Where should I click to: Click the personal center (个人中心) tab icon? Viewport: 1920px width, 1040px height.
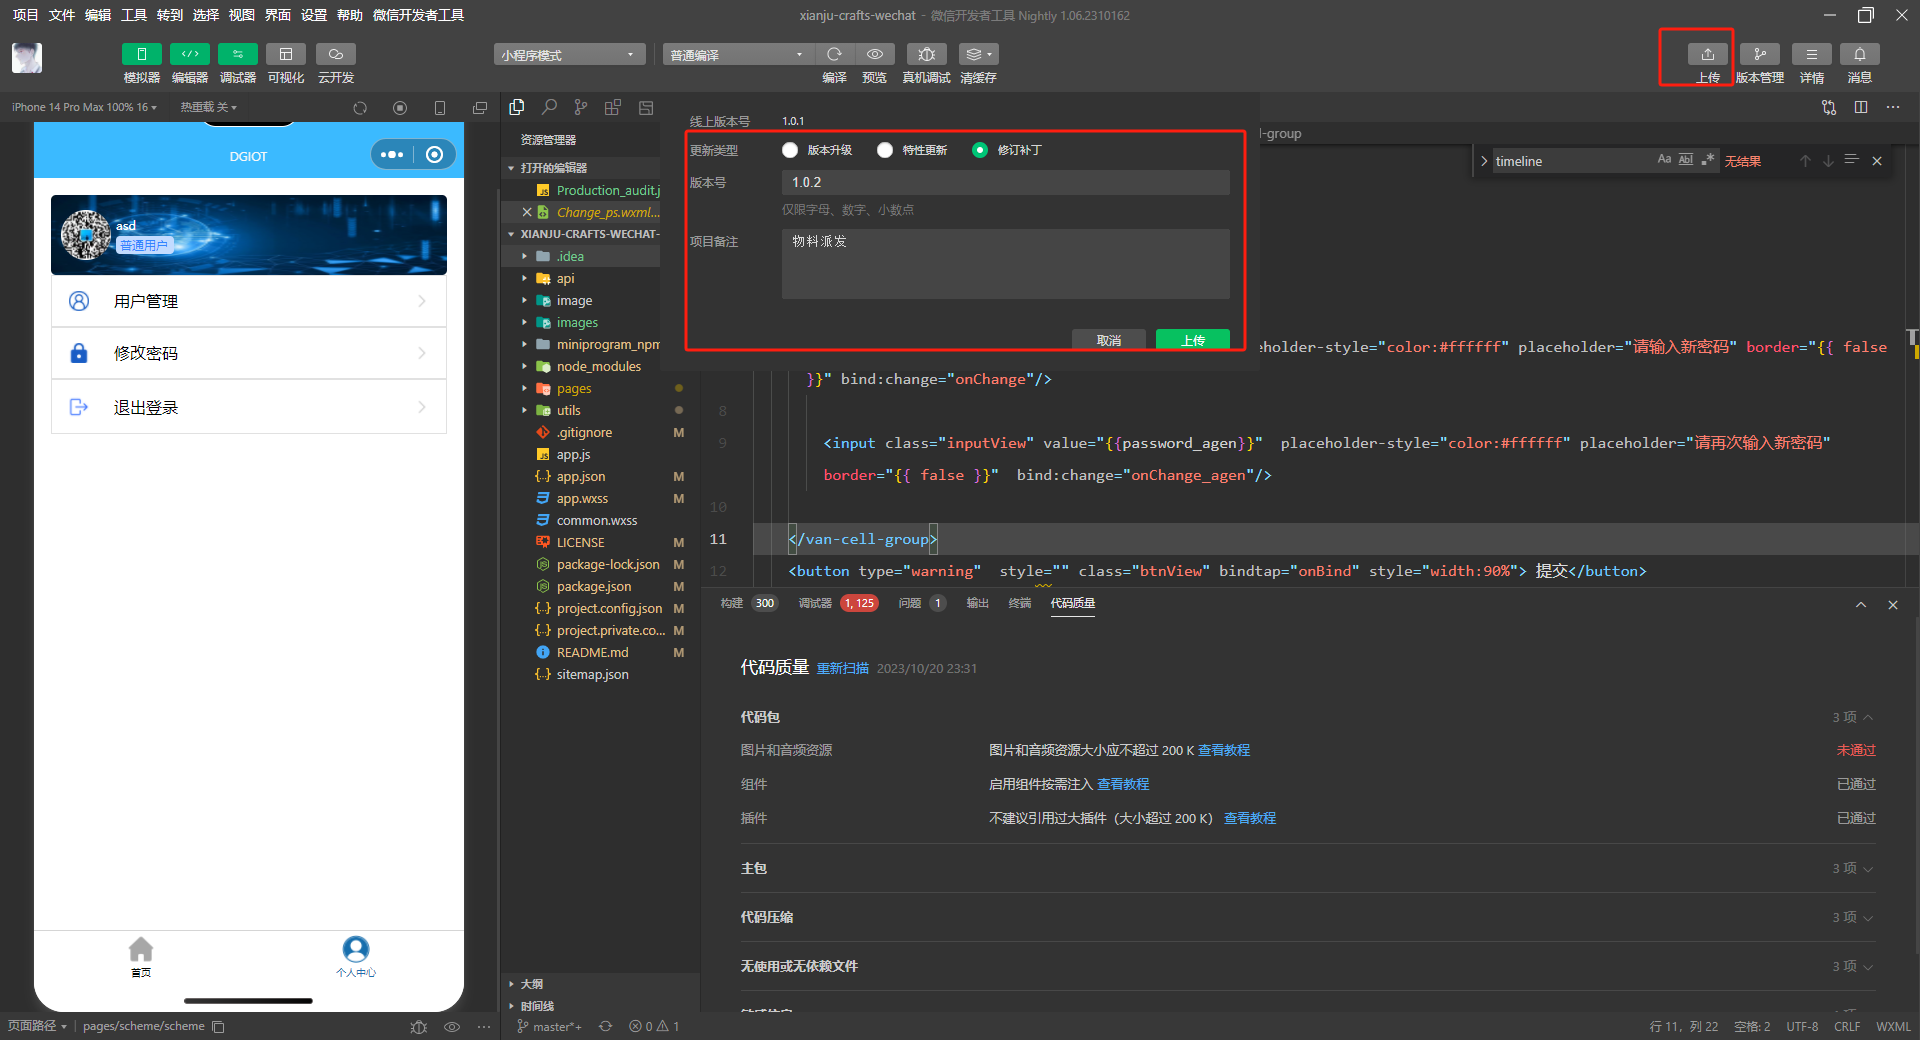pos(356,949)
